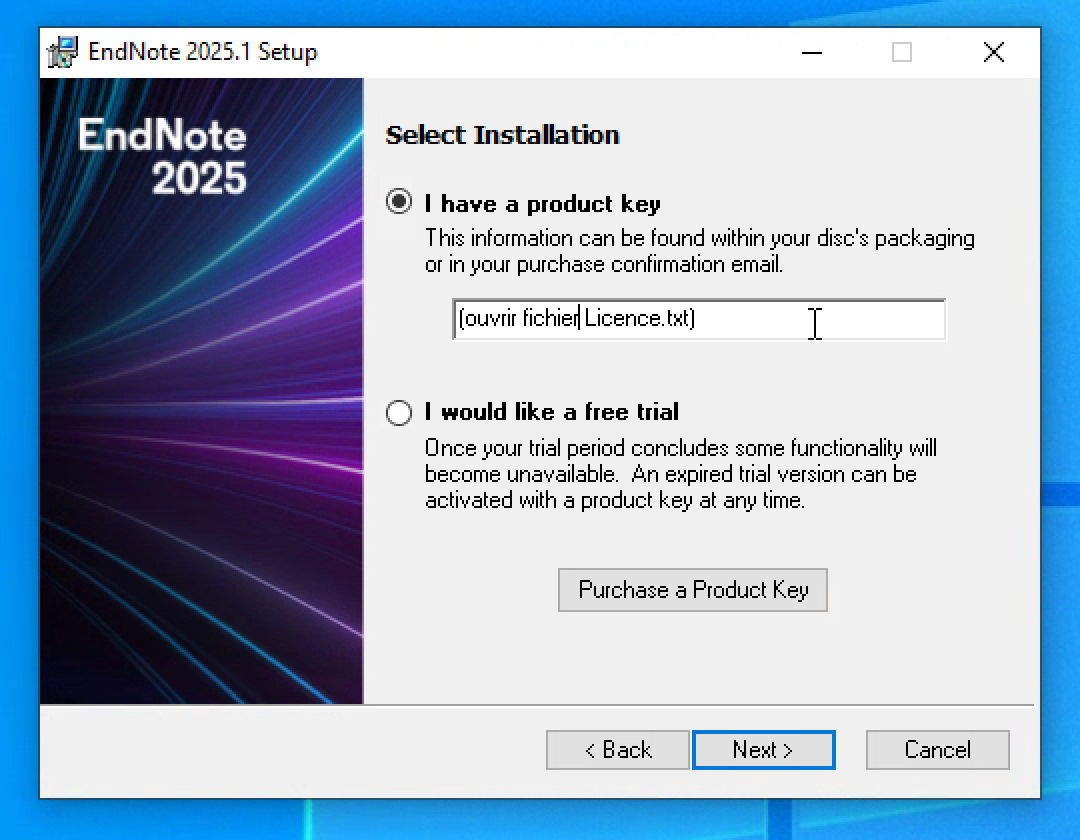This screenshot has width=1080, height=840.
Task: Proceed by clicking Next >
Action: pyautogui.click(x=763, y=750)
